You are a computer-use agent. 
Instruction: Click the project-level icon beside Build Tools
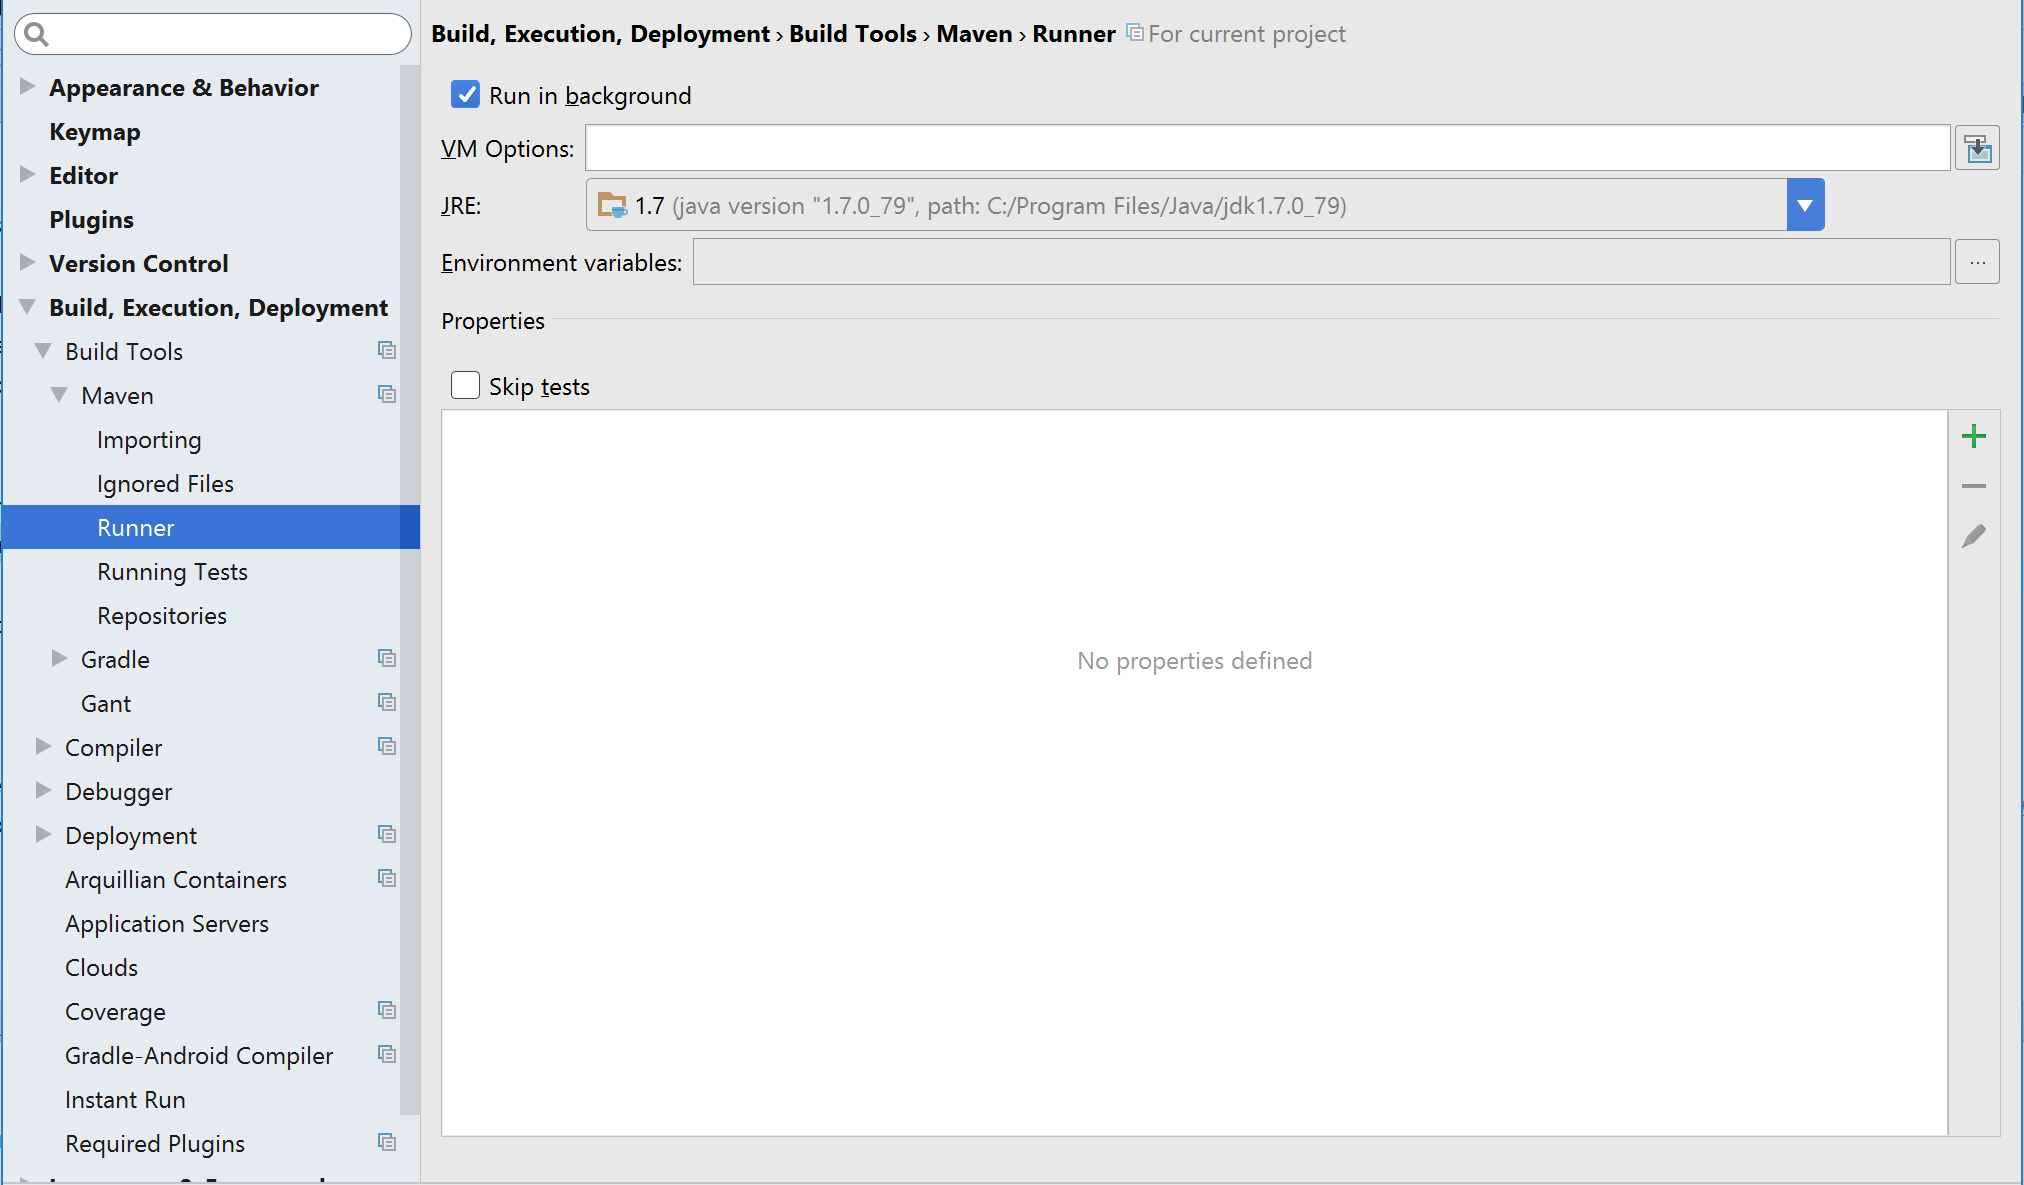point(387,350)
